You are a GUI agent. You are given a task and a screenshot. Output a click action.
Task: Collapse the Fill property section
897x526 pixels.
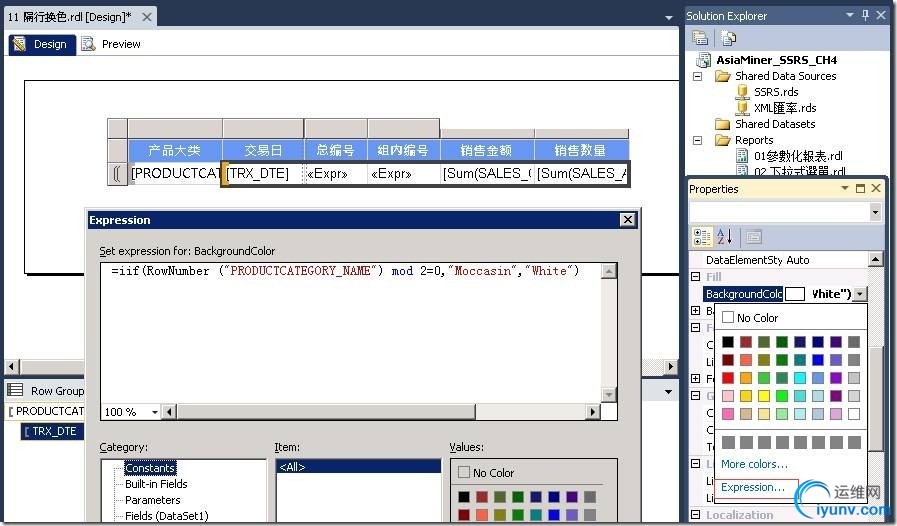(x=696, y=276)
